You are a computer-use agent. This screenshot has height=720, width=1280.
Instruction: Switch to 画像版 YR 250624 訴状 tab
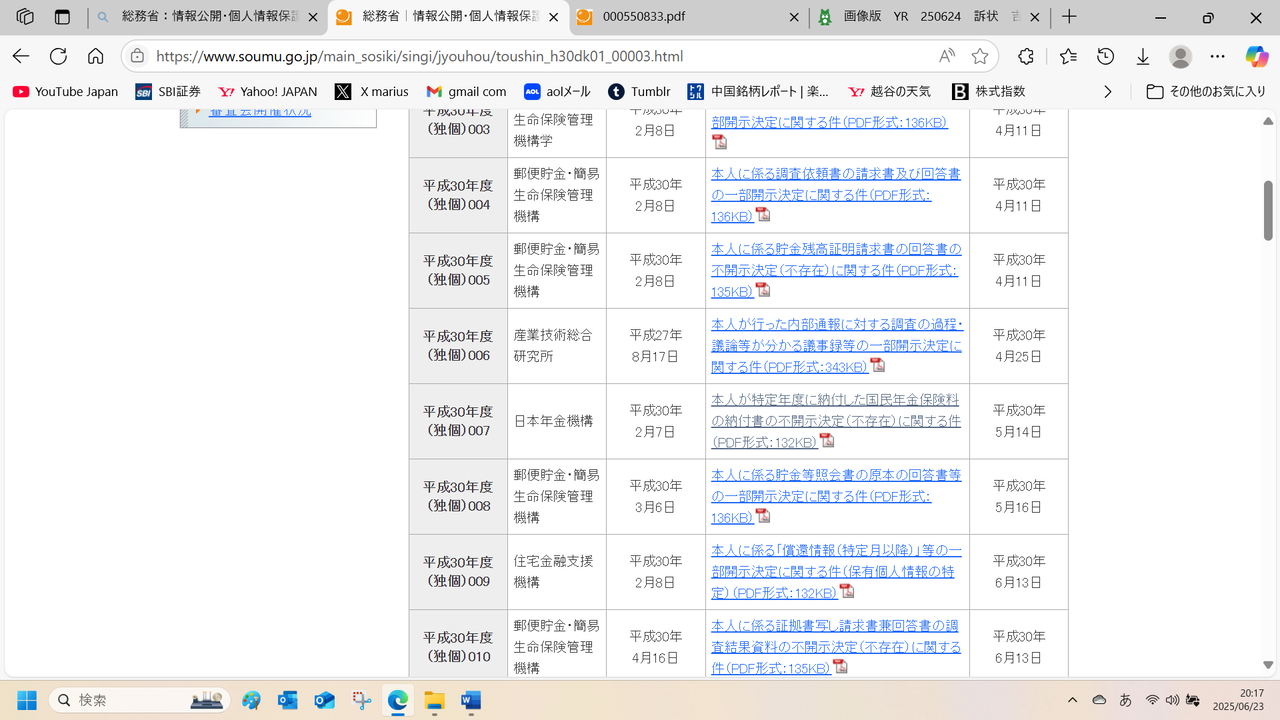(930, 17)
